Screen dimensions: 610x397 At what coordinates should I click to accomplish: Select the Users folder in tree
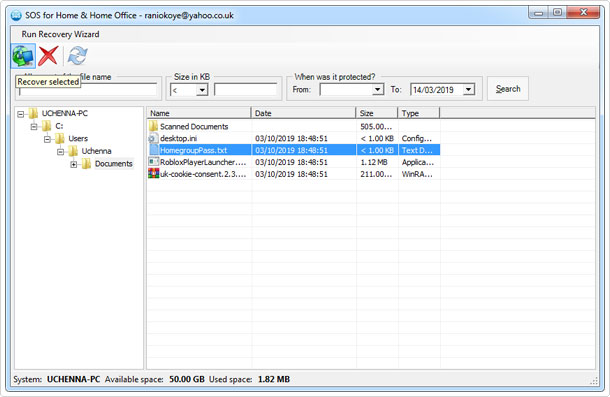(x=78, y=139)
